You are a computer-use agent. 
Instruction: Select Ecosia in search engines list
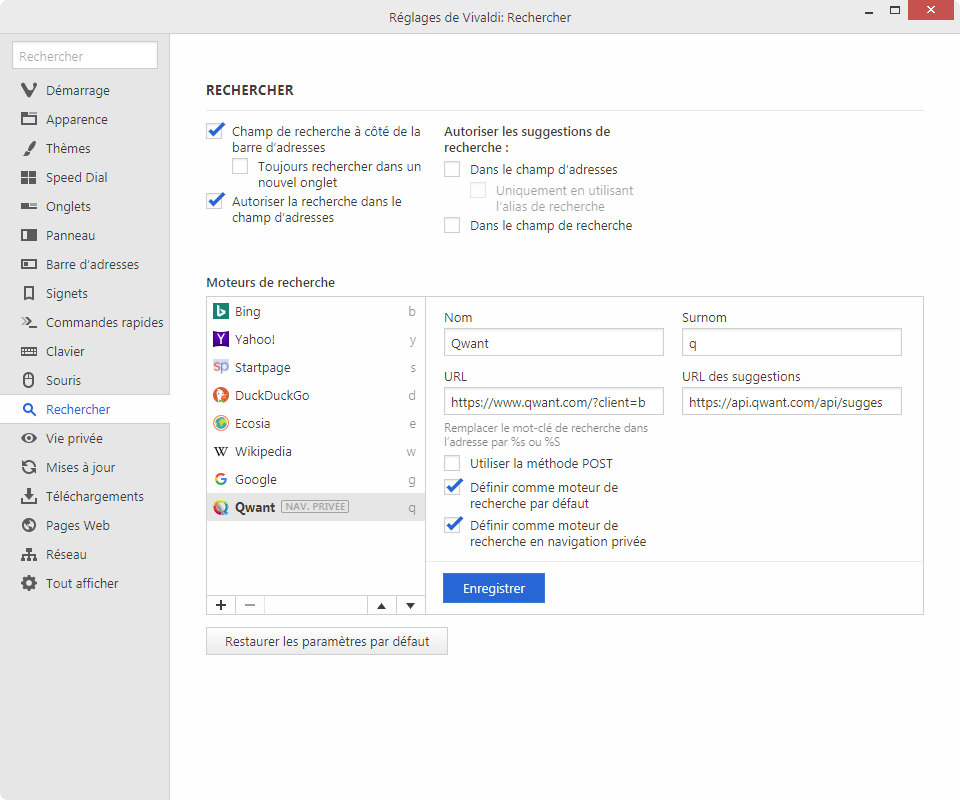tap(316, 423)
